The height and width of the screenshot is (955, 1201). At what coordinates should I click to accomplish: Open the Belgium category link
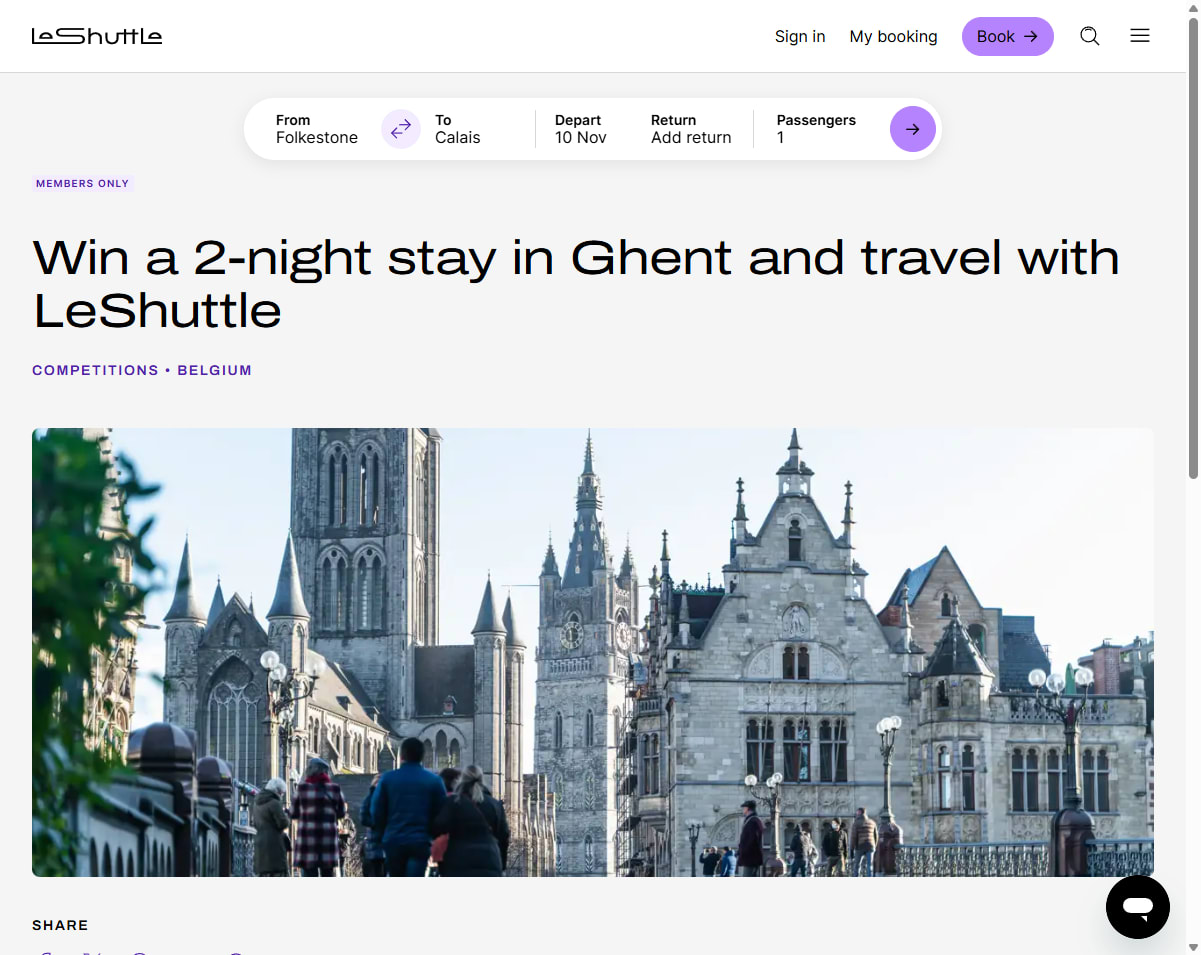[215, 370]
